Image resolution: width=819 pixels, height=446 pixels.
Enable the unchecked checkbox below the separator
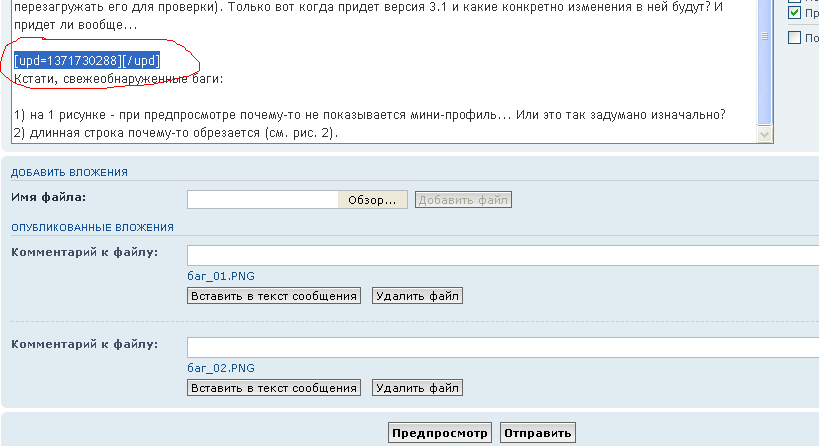(x=795, y=38)
